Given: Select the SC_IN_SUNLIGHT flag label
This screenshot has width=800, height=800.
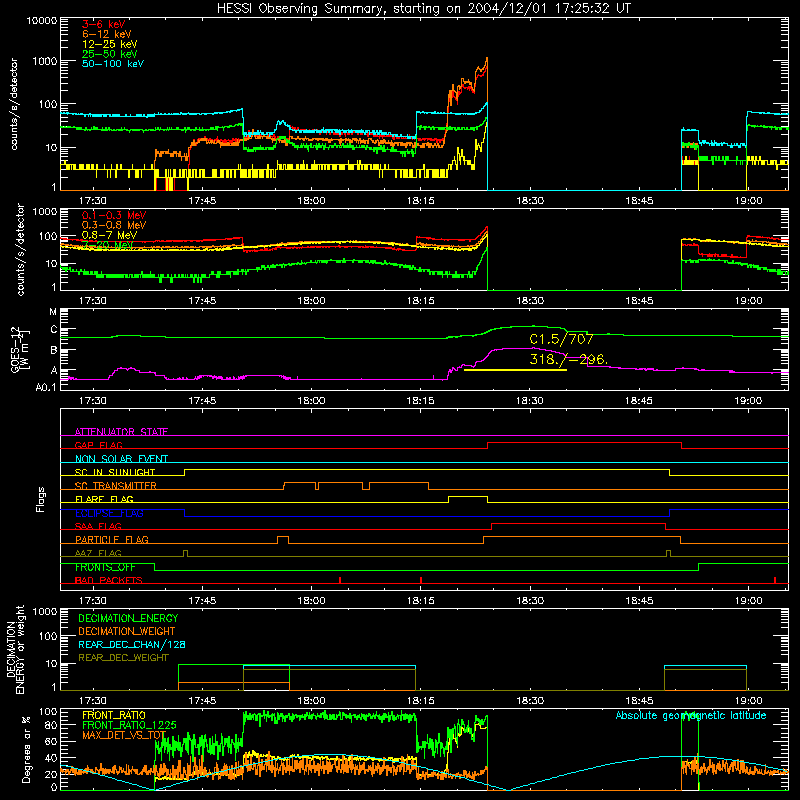Looking at the screenshot, I should [x=115, y=472].
